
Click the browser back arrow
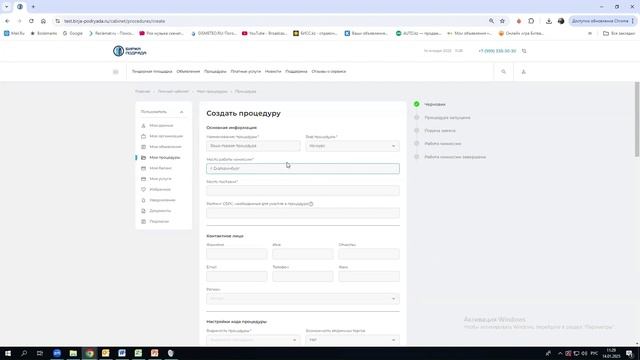point(7,21)
